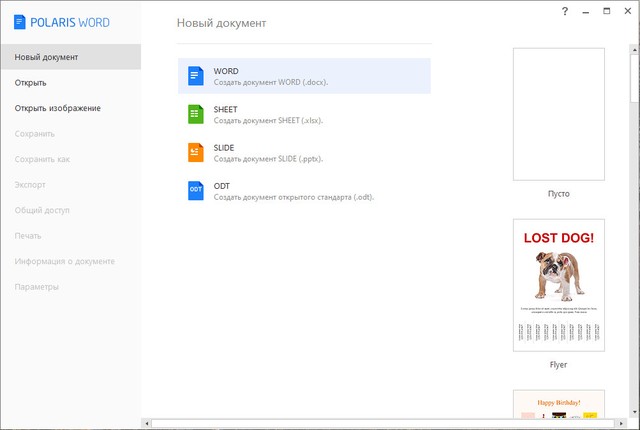Click the green SHEET spreadsheet icon
This screenshot has width=640, height=430.
(x=195, y=114)
